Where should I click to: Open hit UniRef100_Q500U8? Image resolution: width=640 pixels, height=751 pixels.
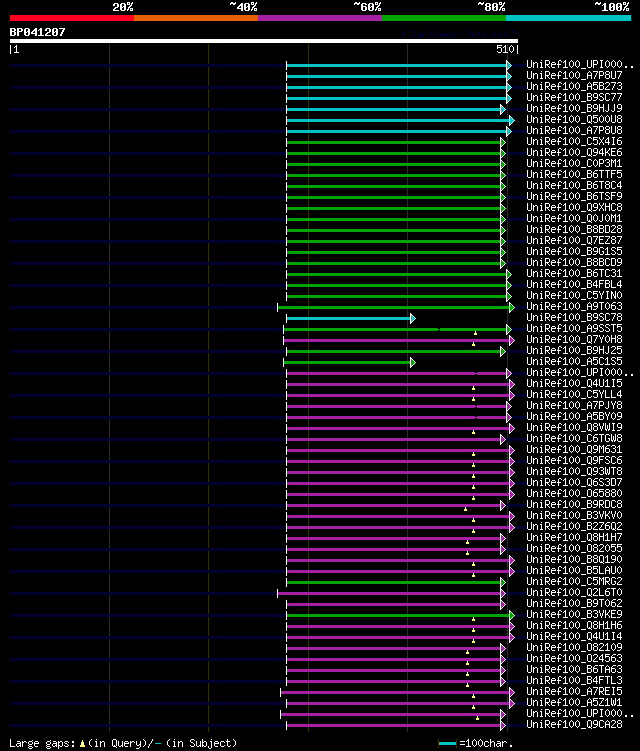574,119
